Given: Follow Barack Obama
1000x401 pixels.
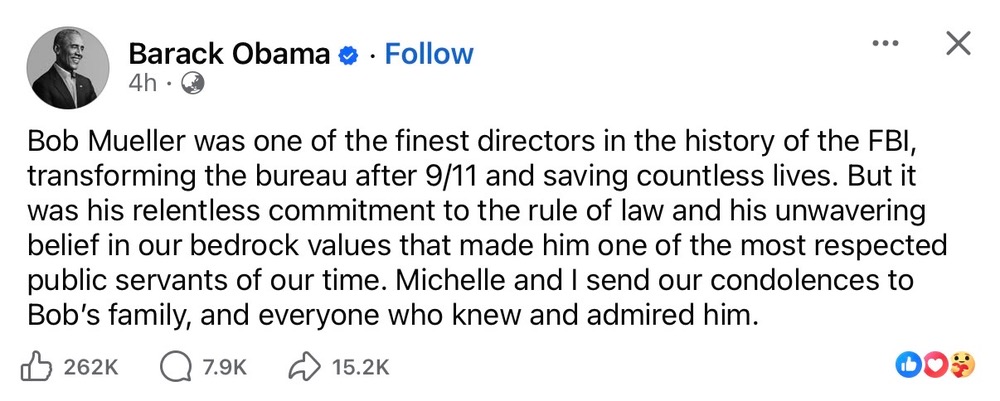Looking at the screenshot, I should (x=429, y=54).
